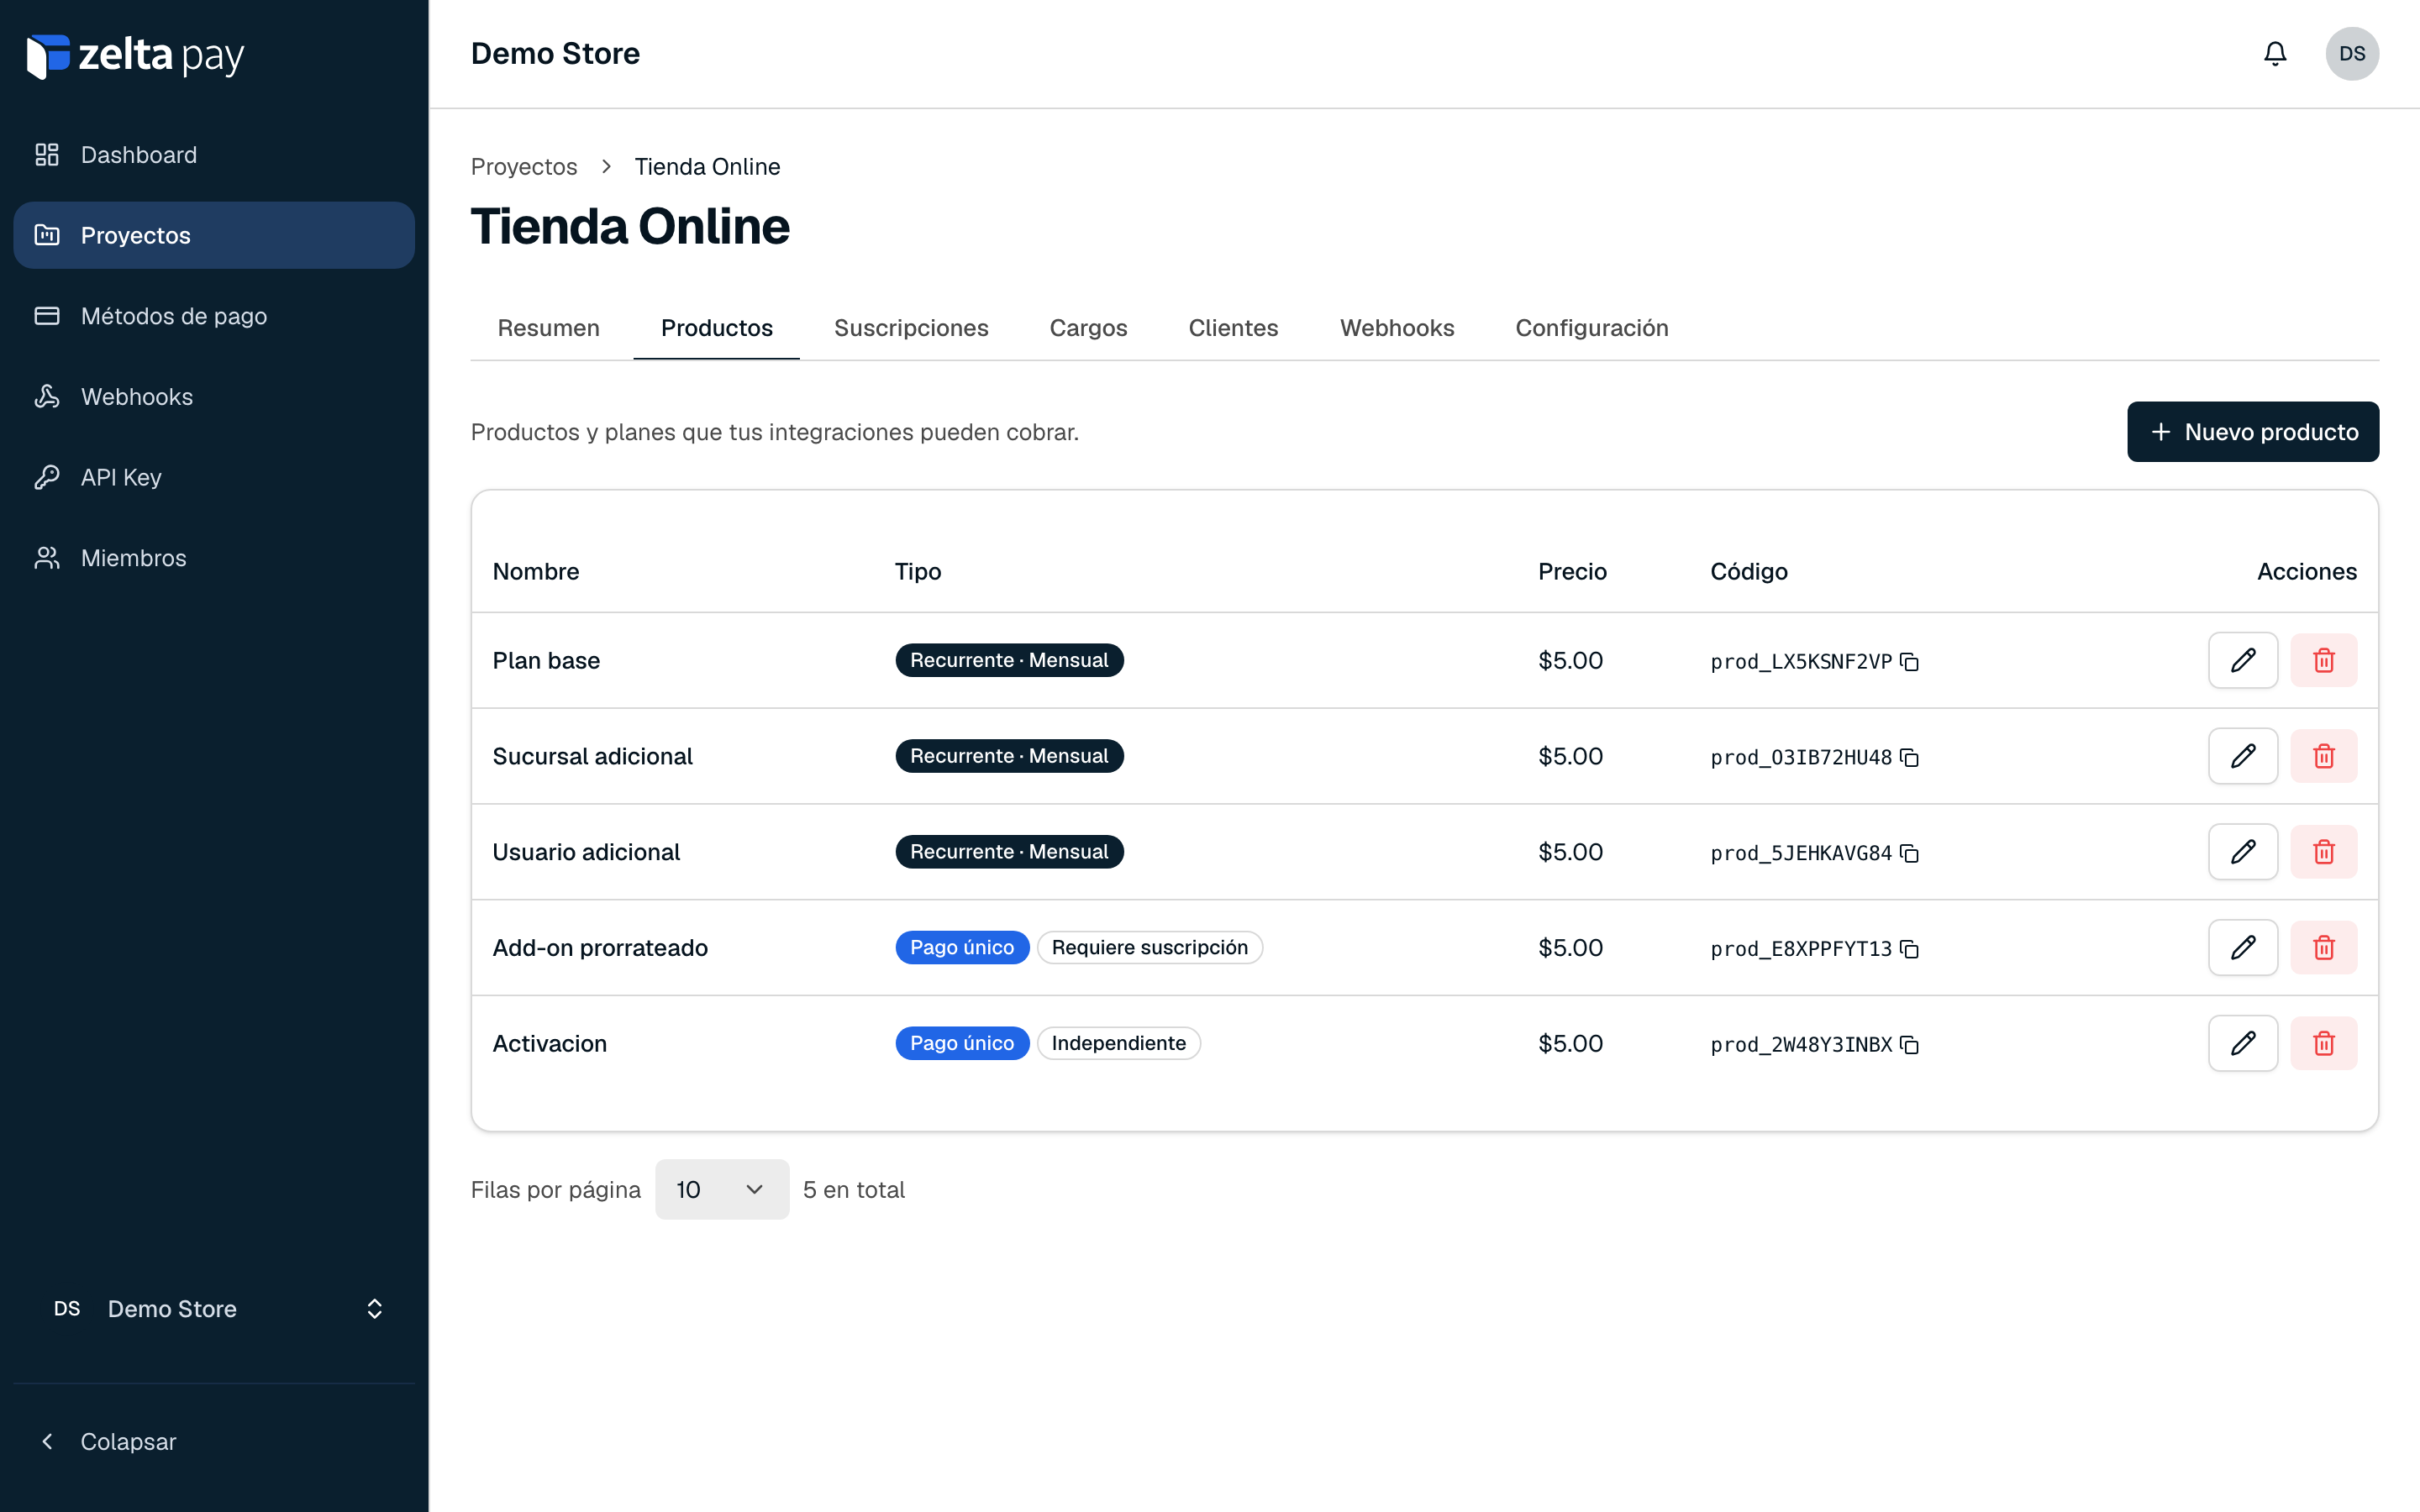Click the Sucursal adicional product name
The height and width of the screenshot is (1512, 2420).
pos(592,757)
